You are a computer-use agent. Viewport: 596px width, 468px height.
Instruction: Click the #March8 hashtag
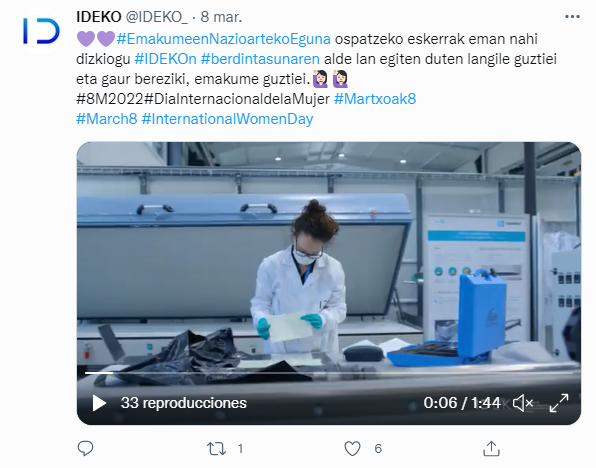pos(106,119)
